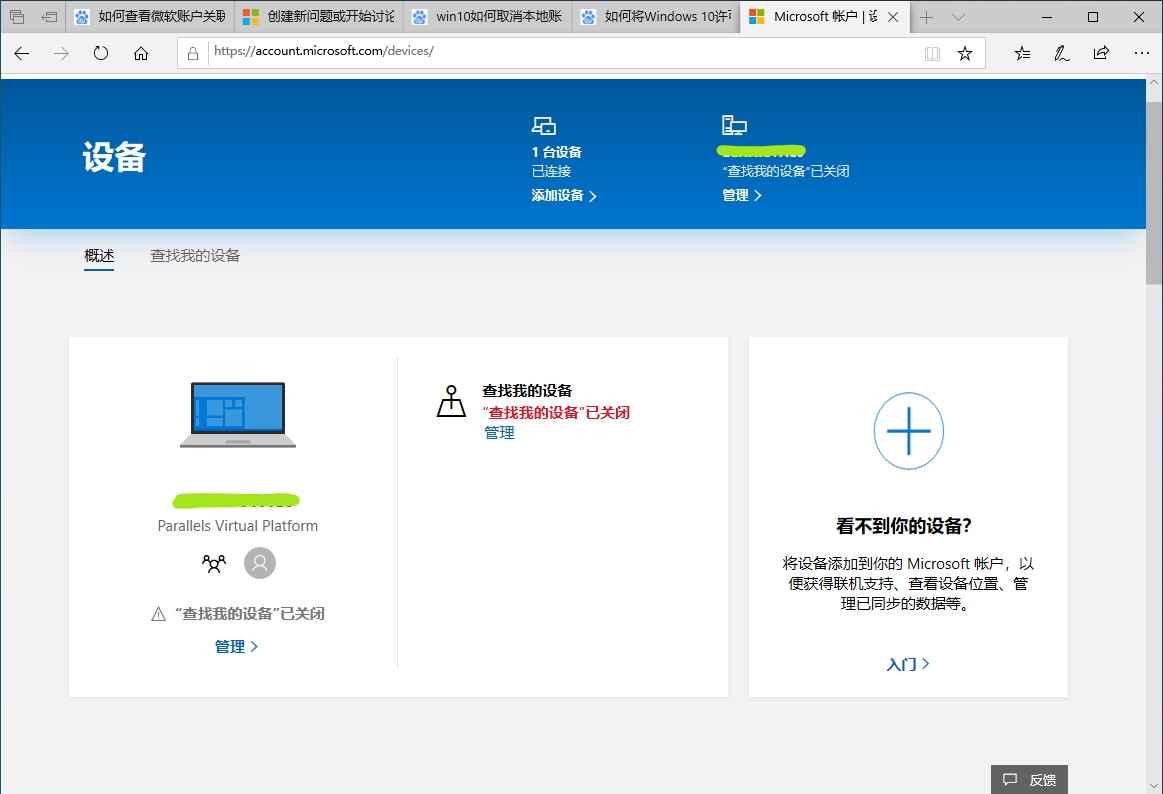This screenshot has width=1163, height=794.
Task: Click 管理 link under find my device
Action: (499, 433)
